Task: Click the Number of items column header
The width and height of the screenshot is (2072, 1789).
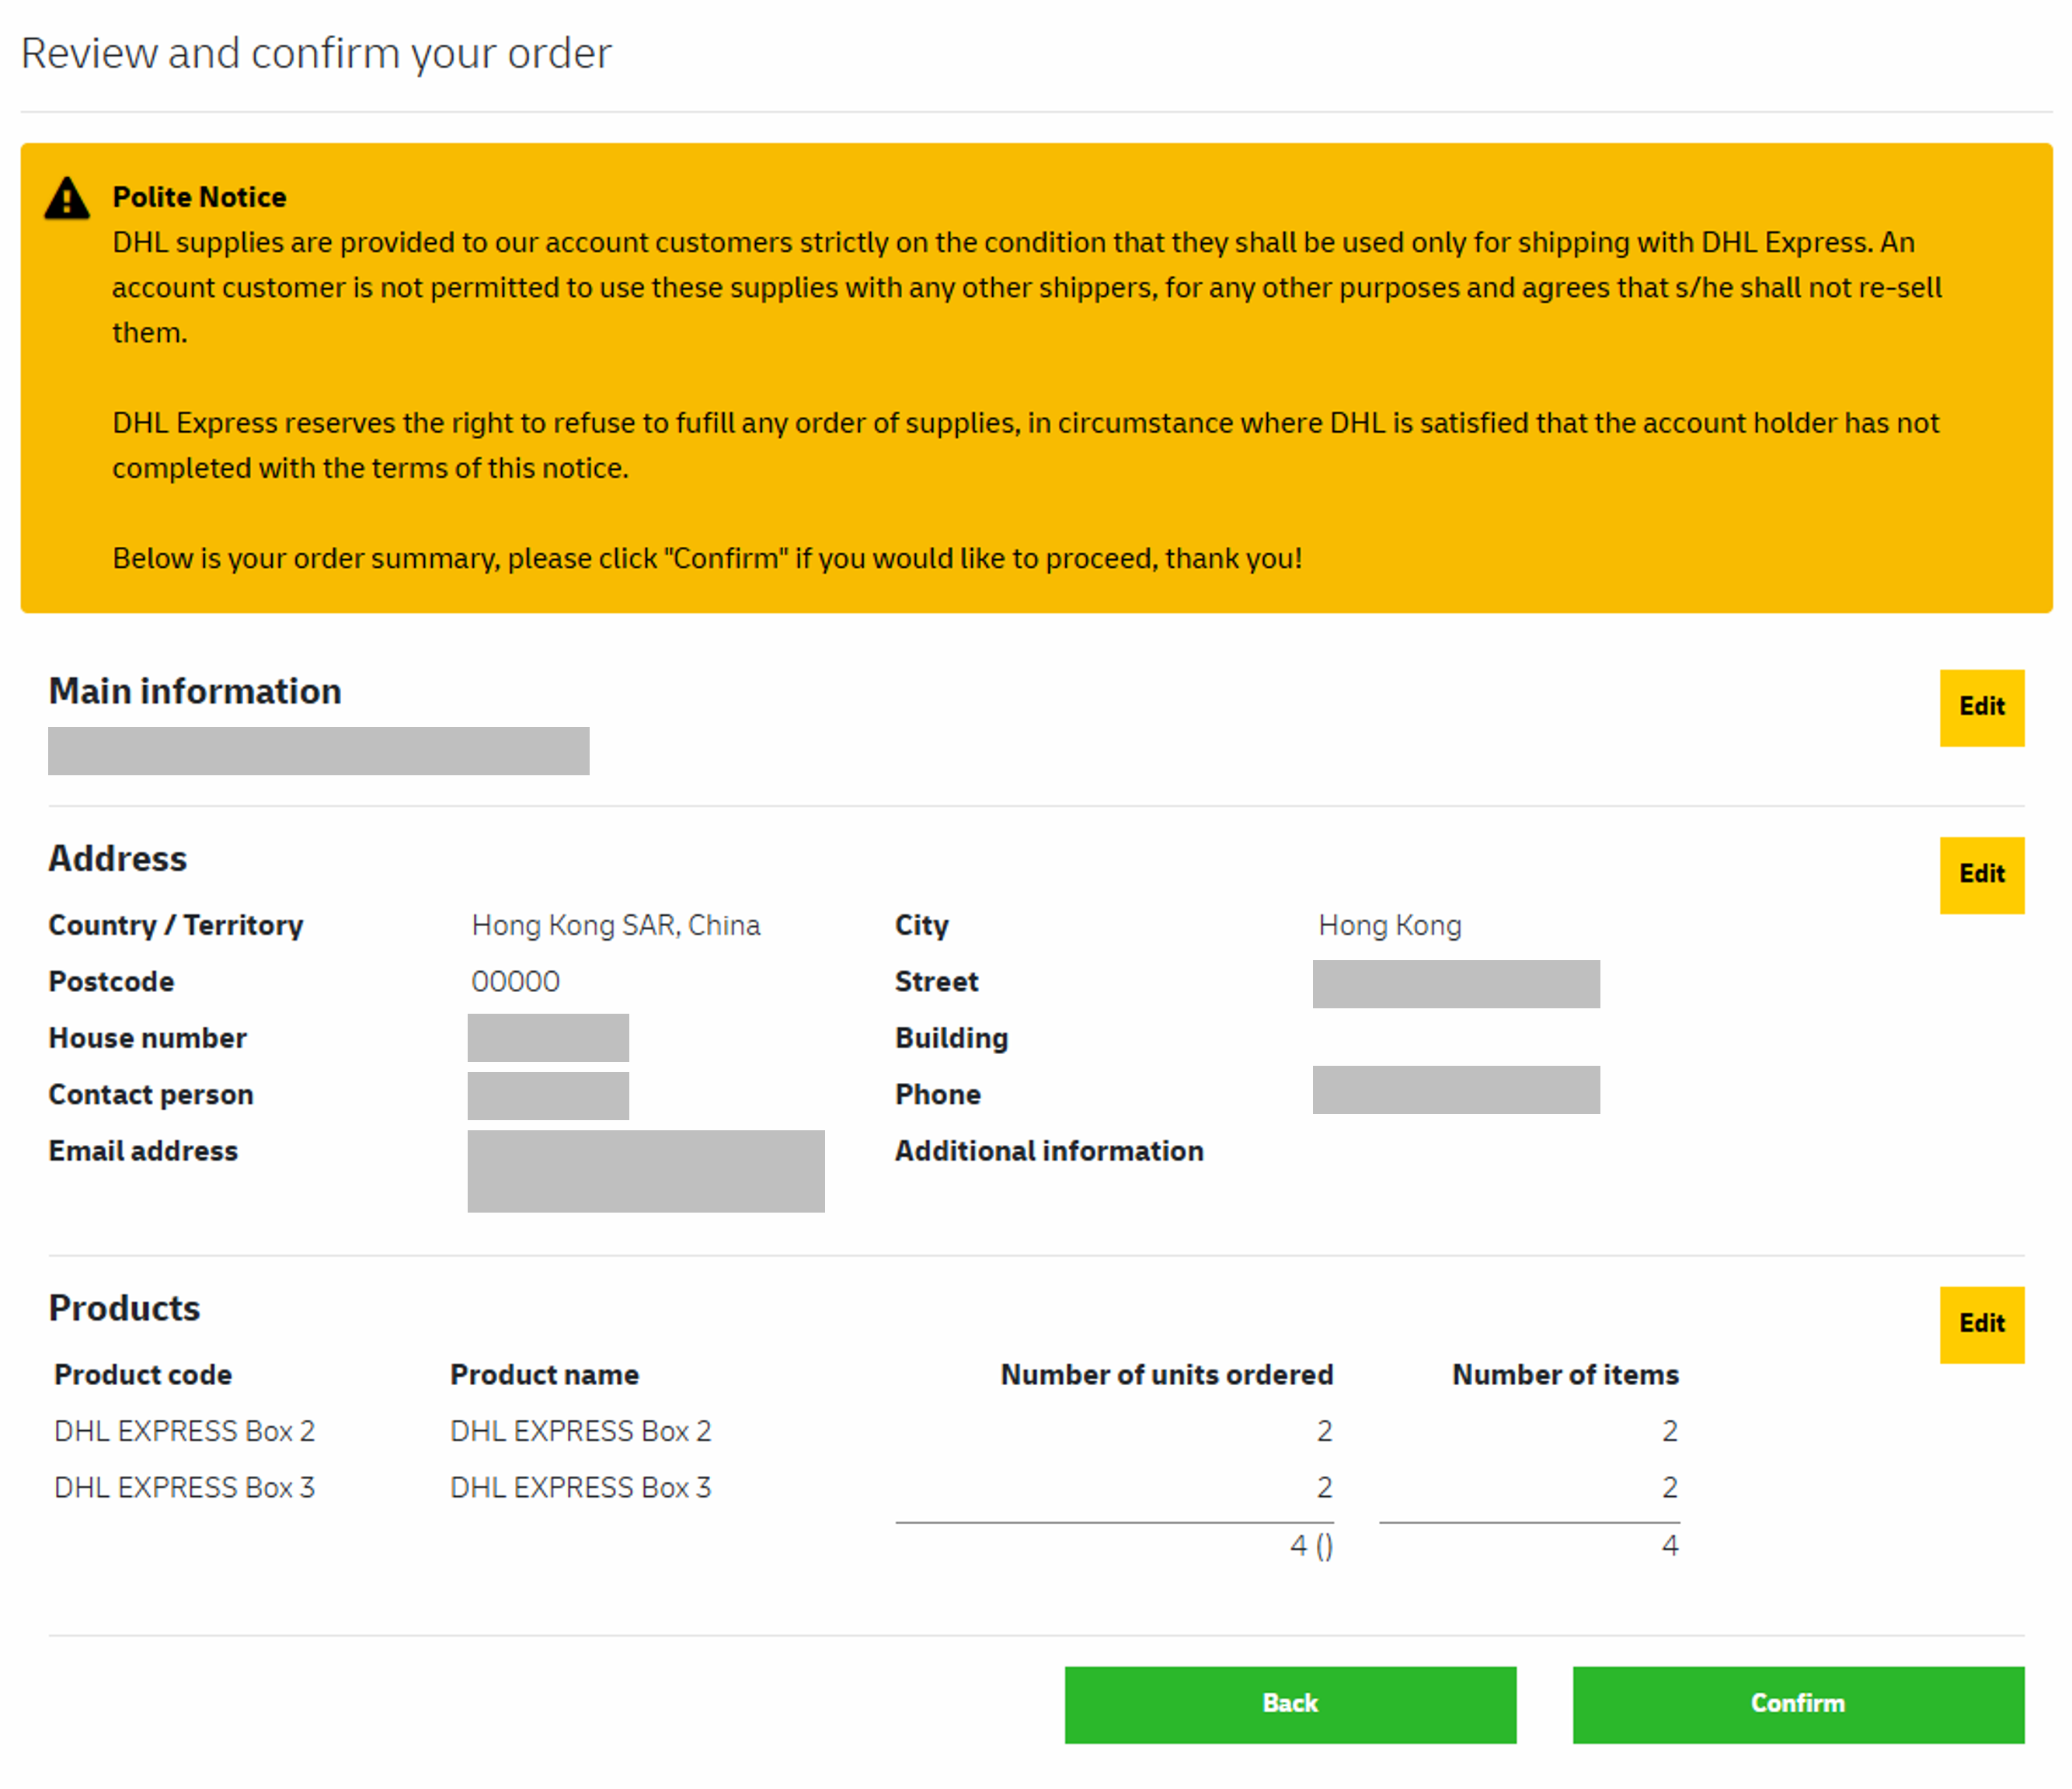Action: click(1564, 1374)
